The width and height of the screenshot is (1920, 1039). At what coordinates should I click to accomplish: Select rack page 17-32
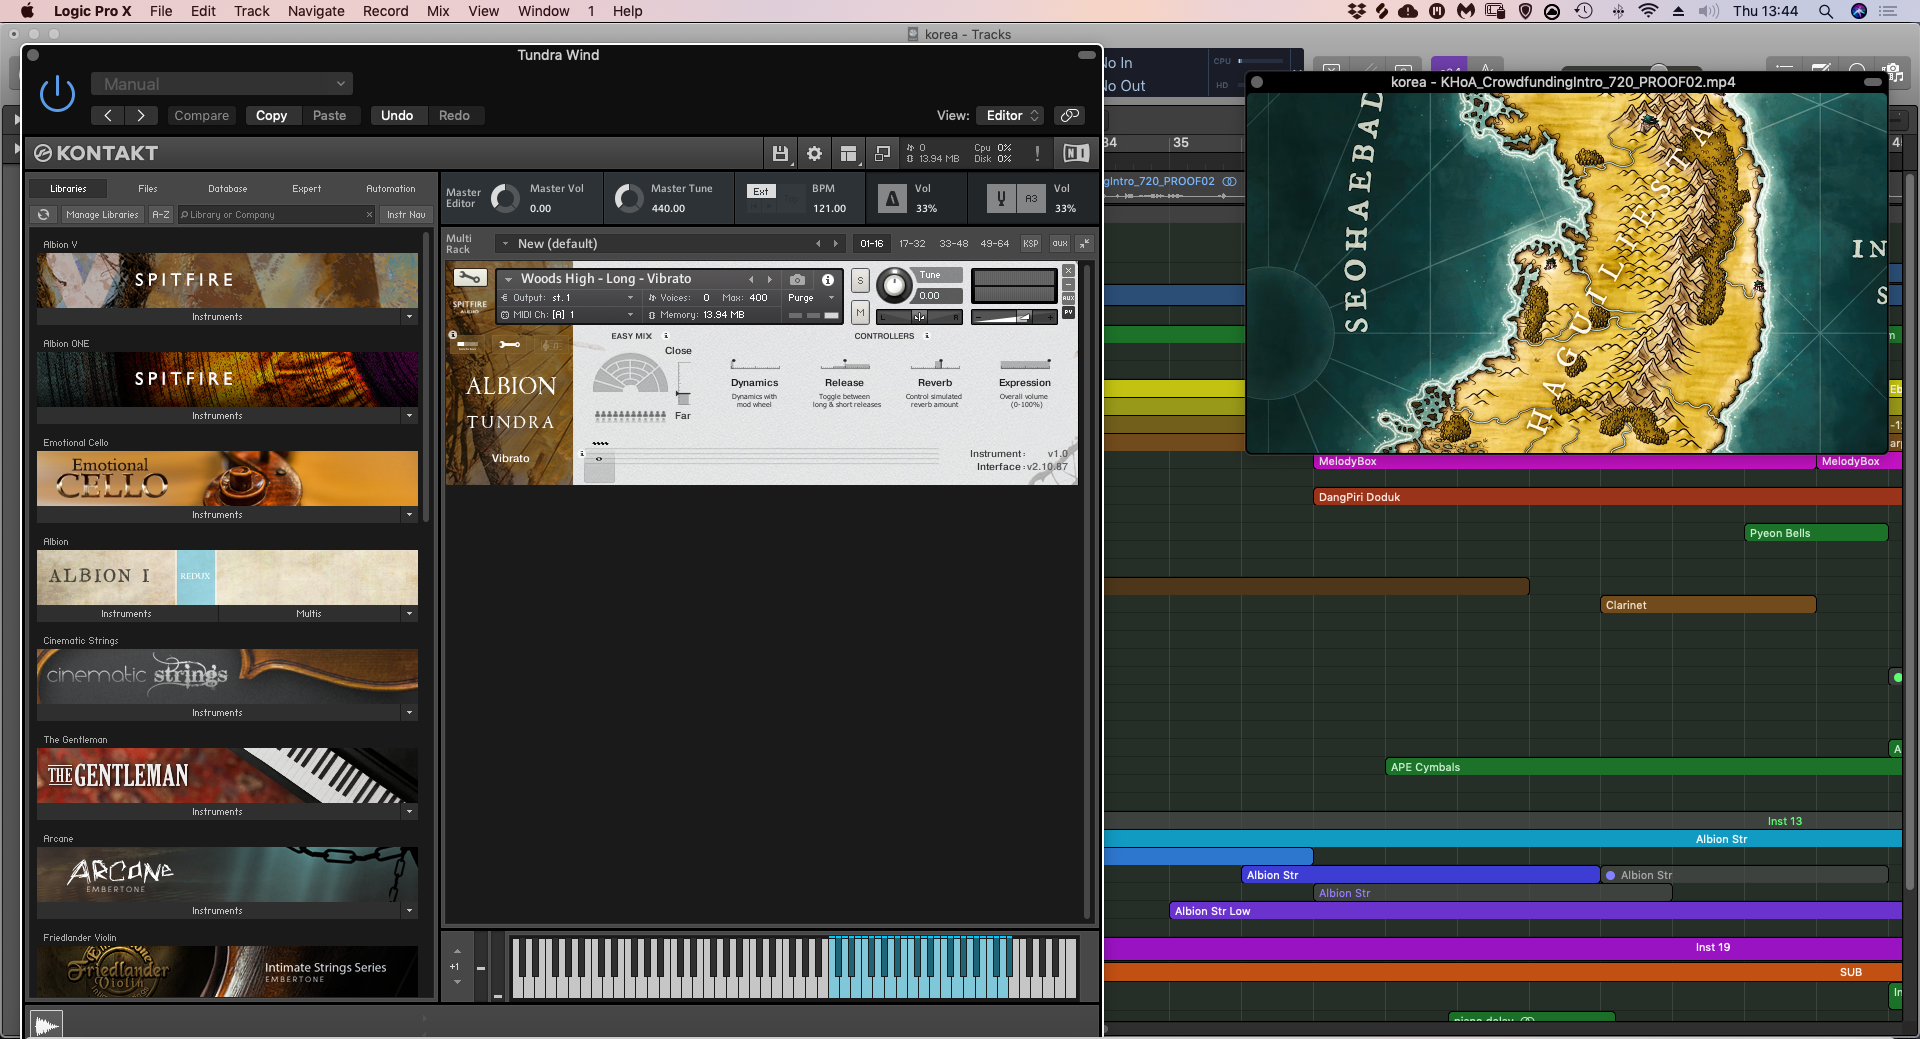912,243
